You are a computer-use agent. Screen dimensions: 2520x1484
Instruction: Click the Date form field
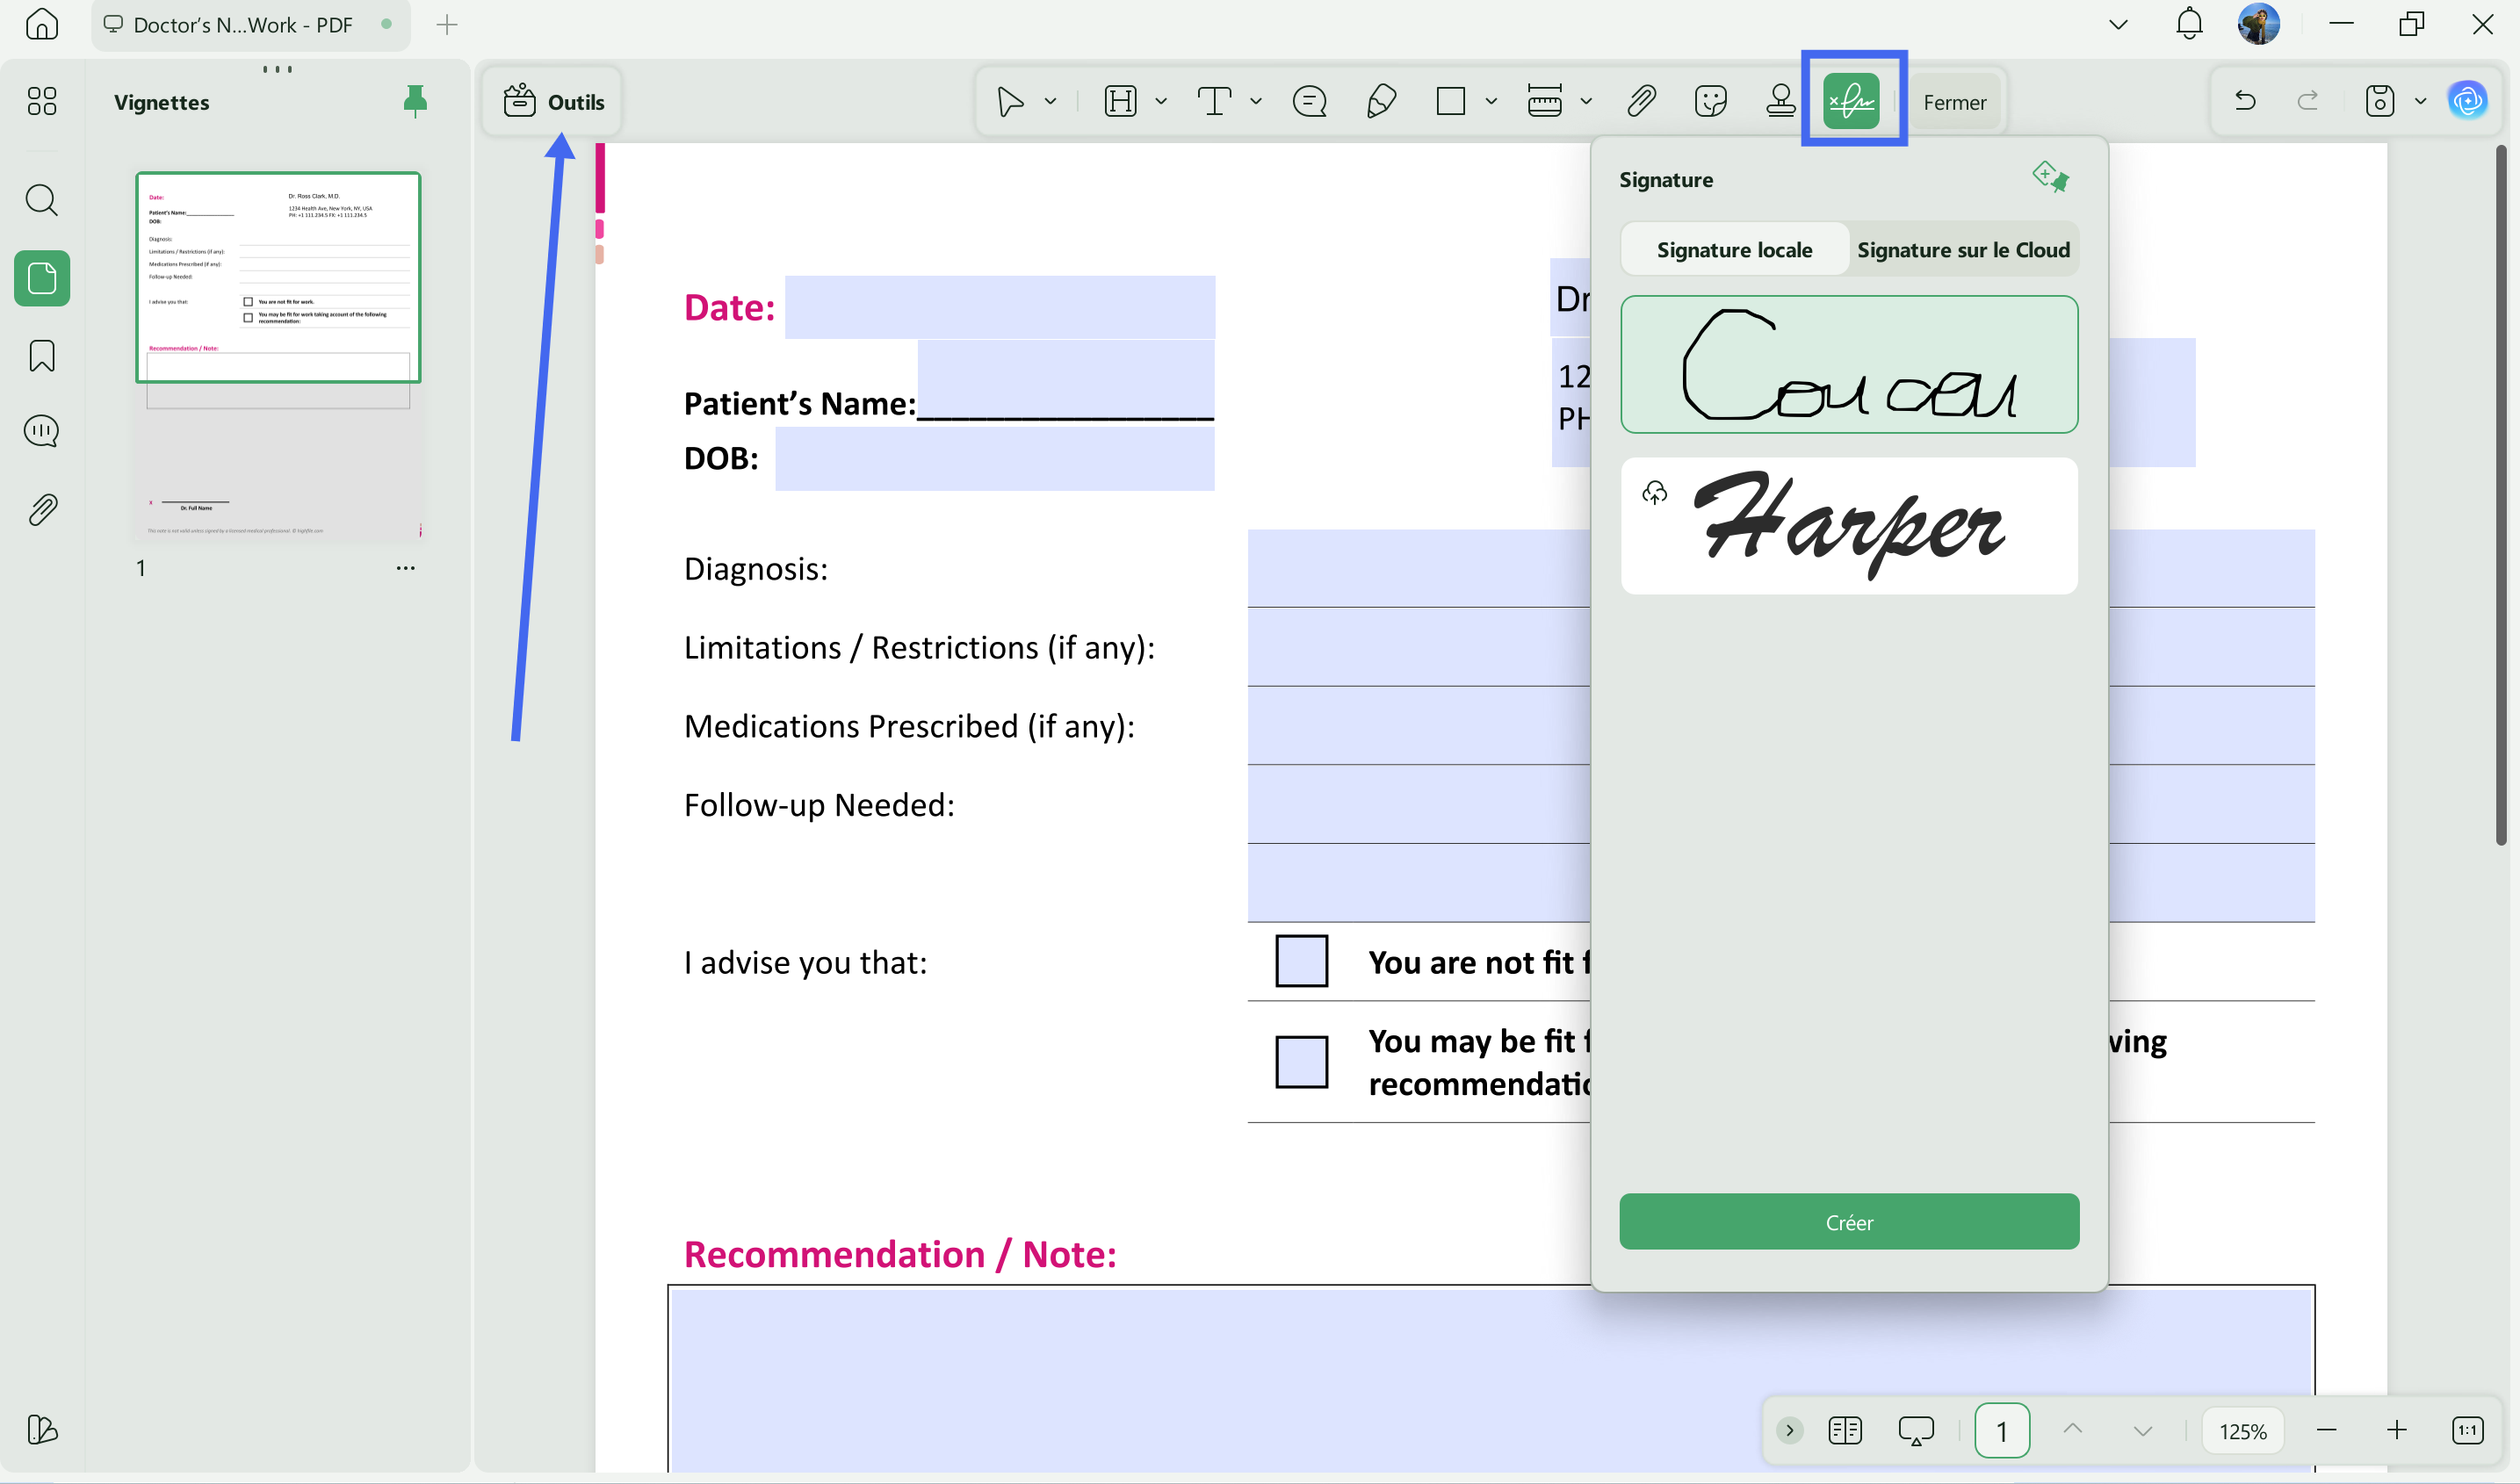pos(1000,307)
